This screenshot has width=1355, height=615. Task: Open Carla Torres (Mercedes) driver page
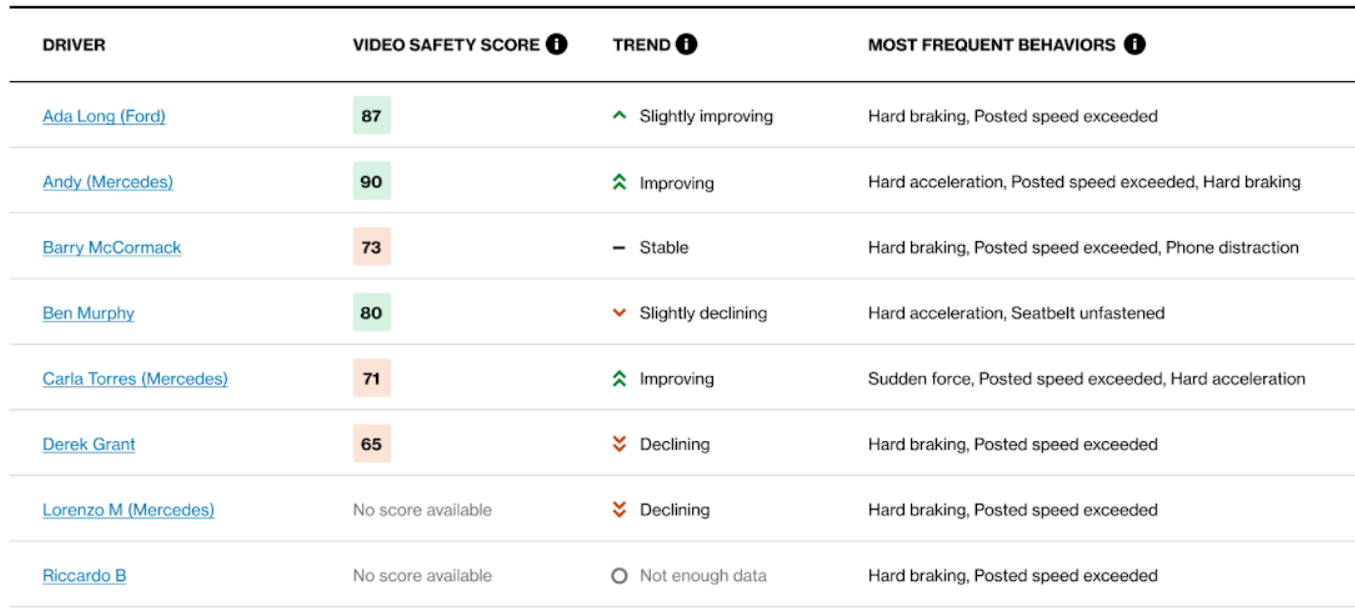coord(134,378)
